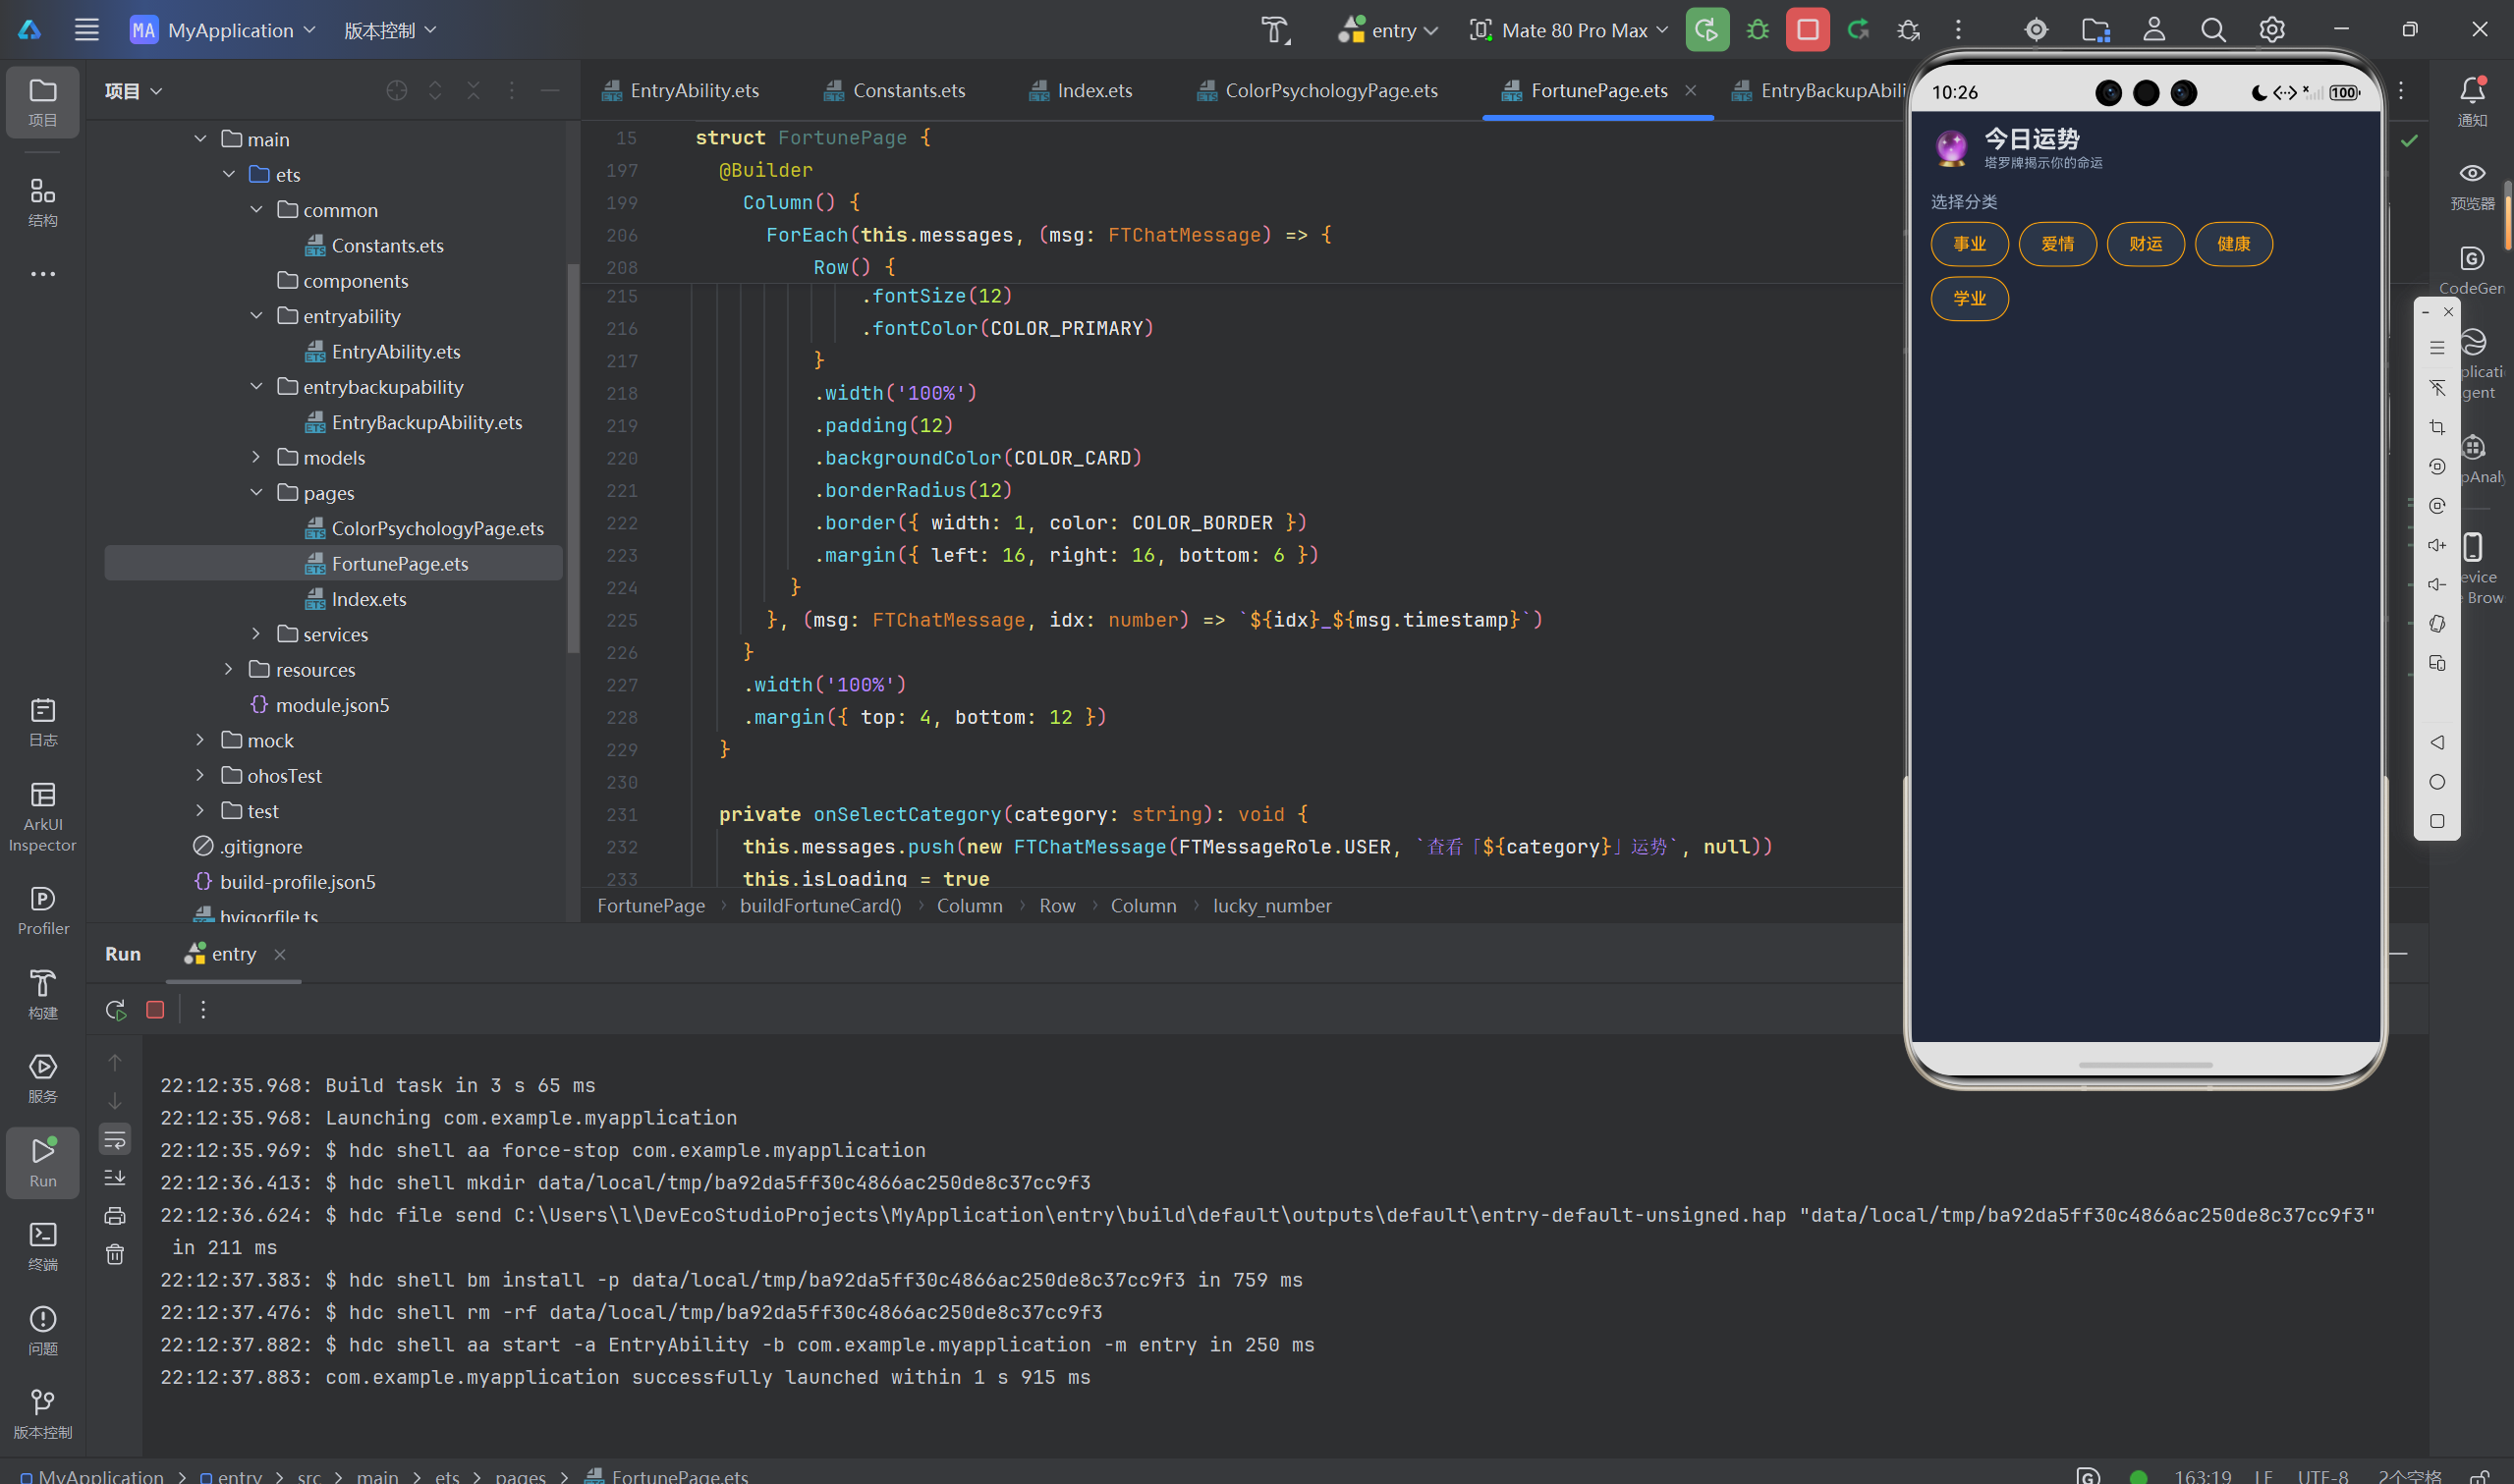Click the project tree vertical scrollbar

click(573, 458)
